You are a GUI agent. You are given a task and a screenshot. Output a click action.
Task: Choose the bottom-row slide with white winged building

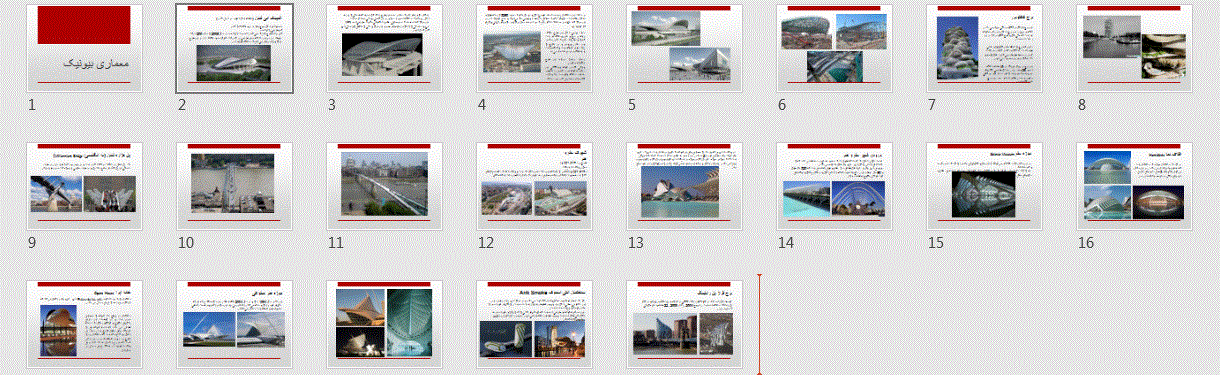pyautogui.click(x=235, y=324)
